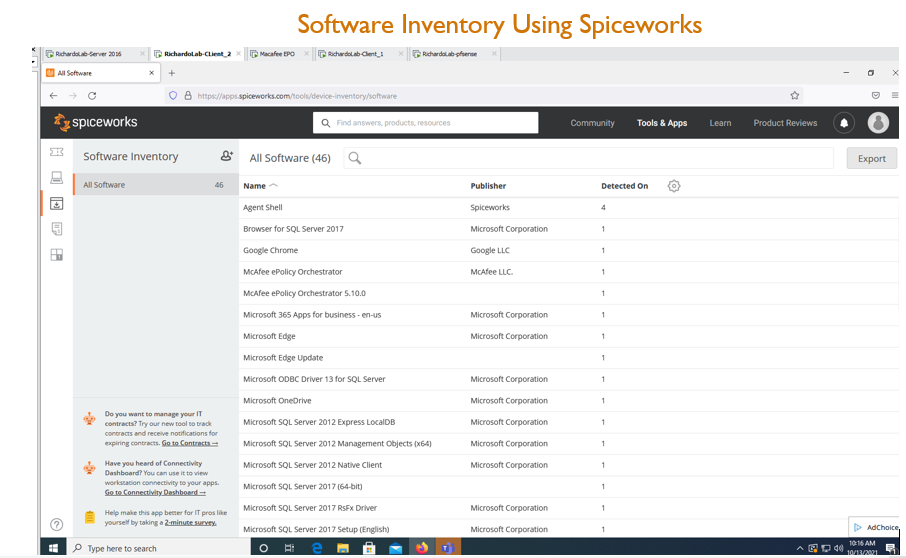
Task: Click the Find answers search field
Action: [x=425, y=122]
